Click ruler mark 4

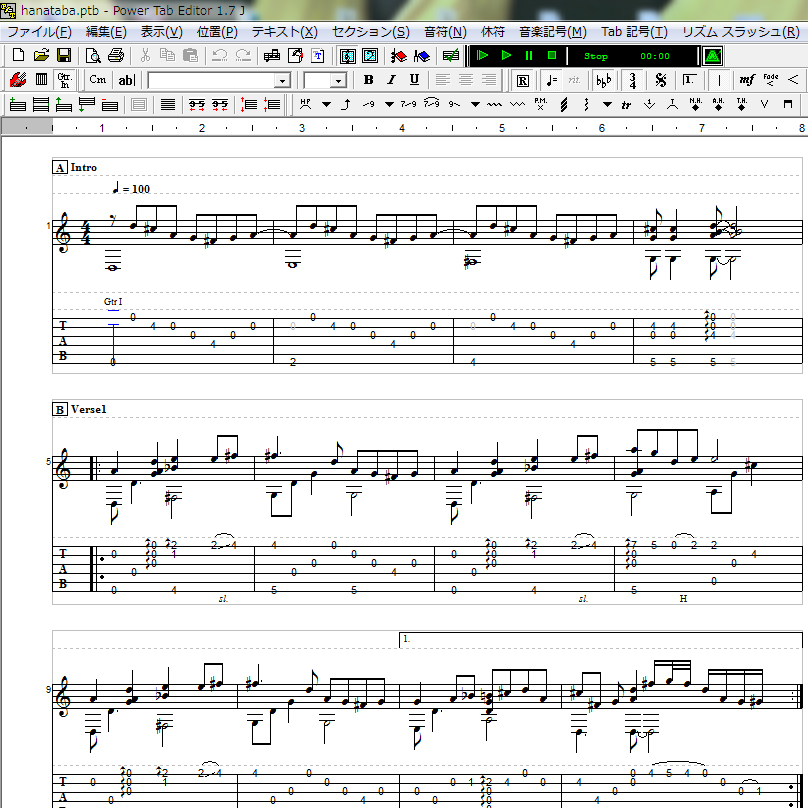click(x=401, y=128)
